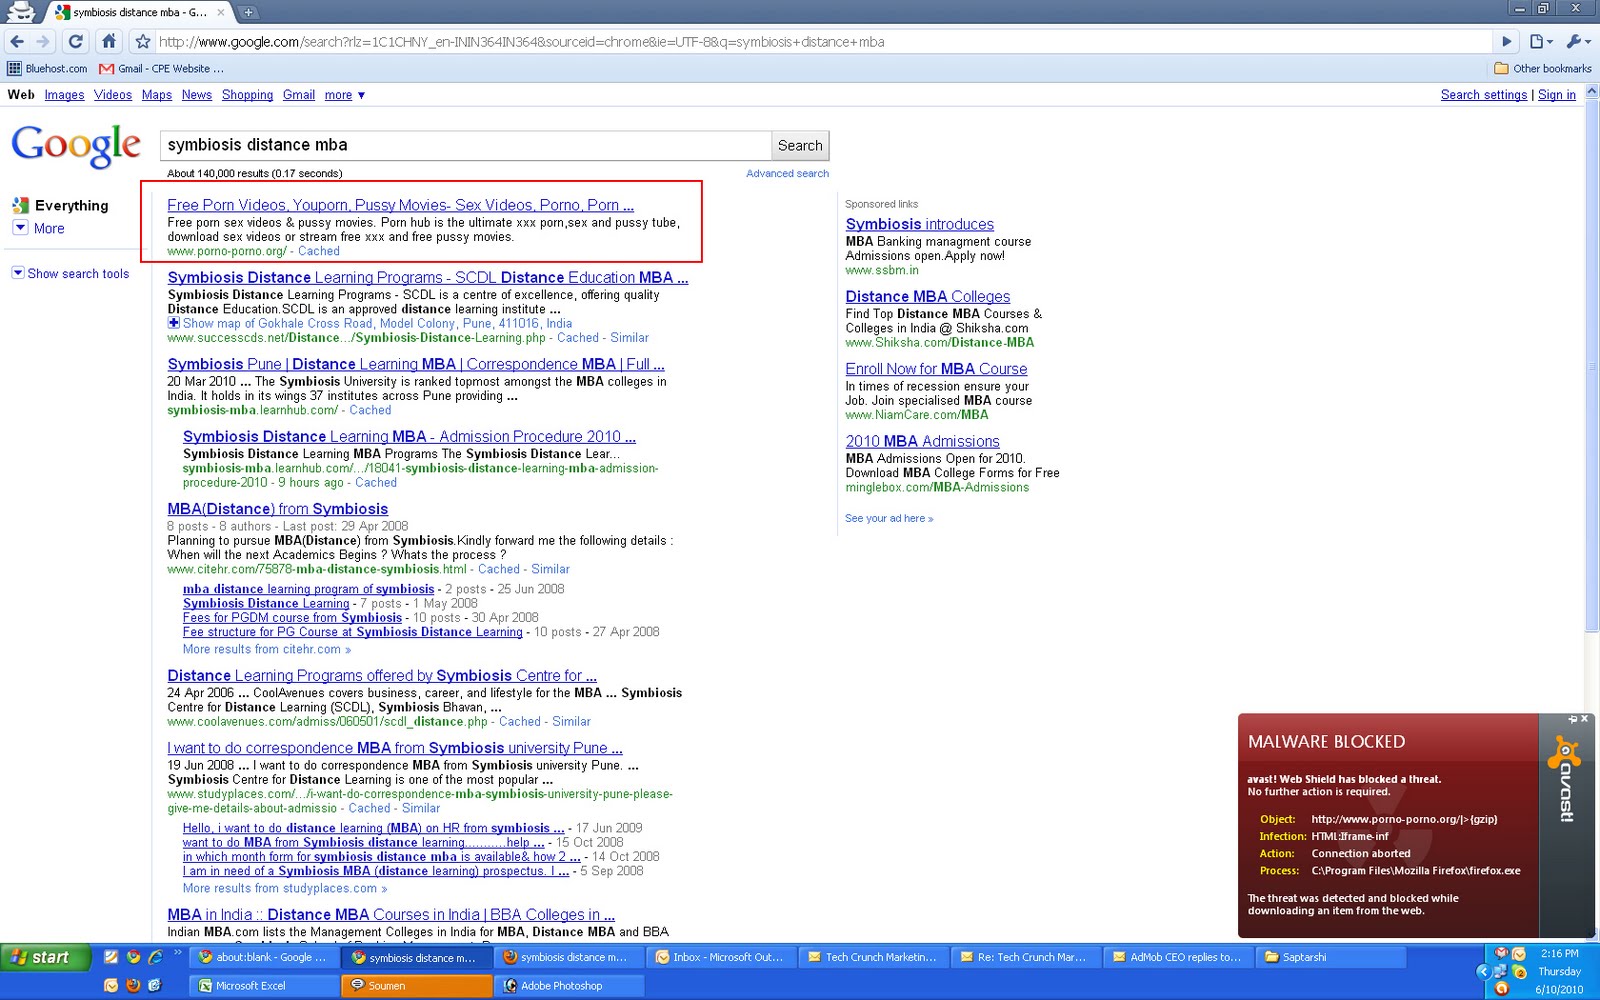Open the Other bookmarks folder

pos(1542,69)
